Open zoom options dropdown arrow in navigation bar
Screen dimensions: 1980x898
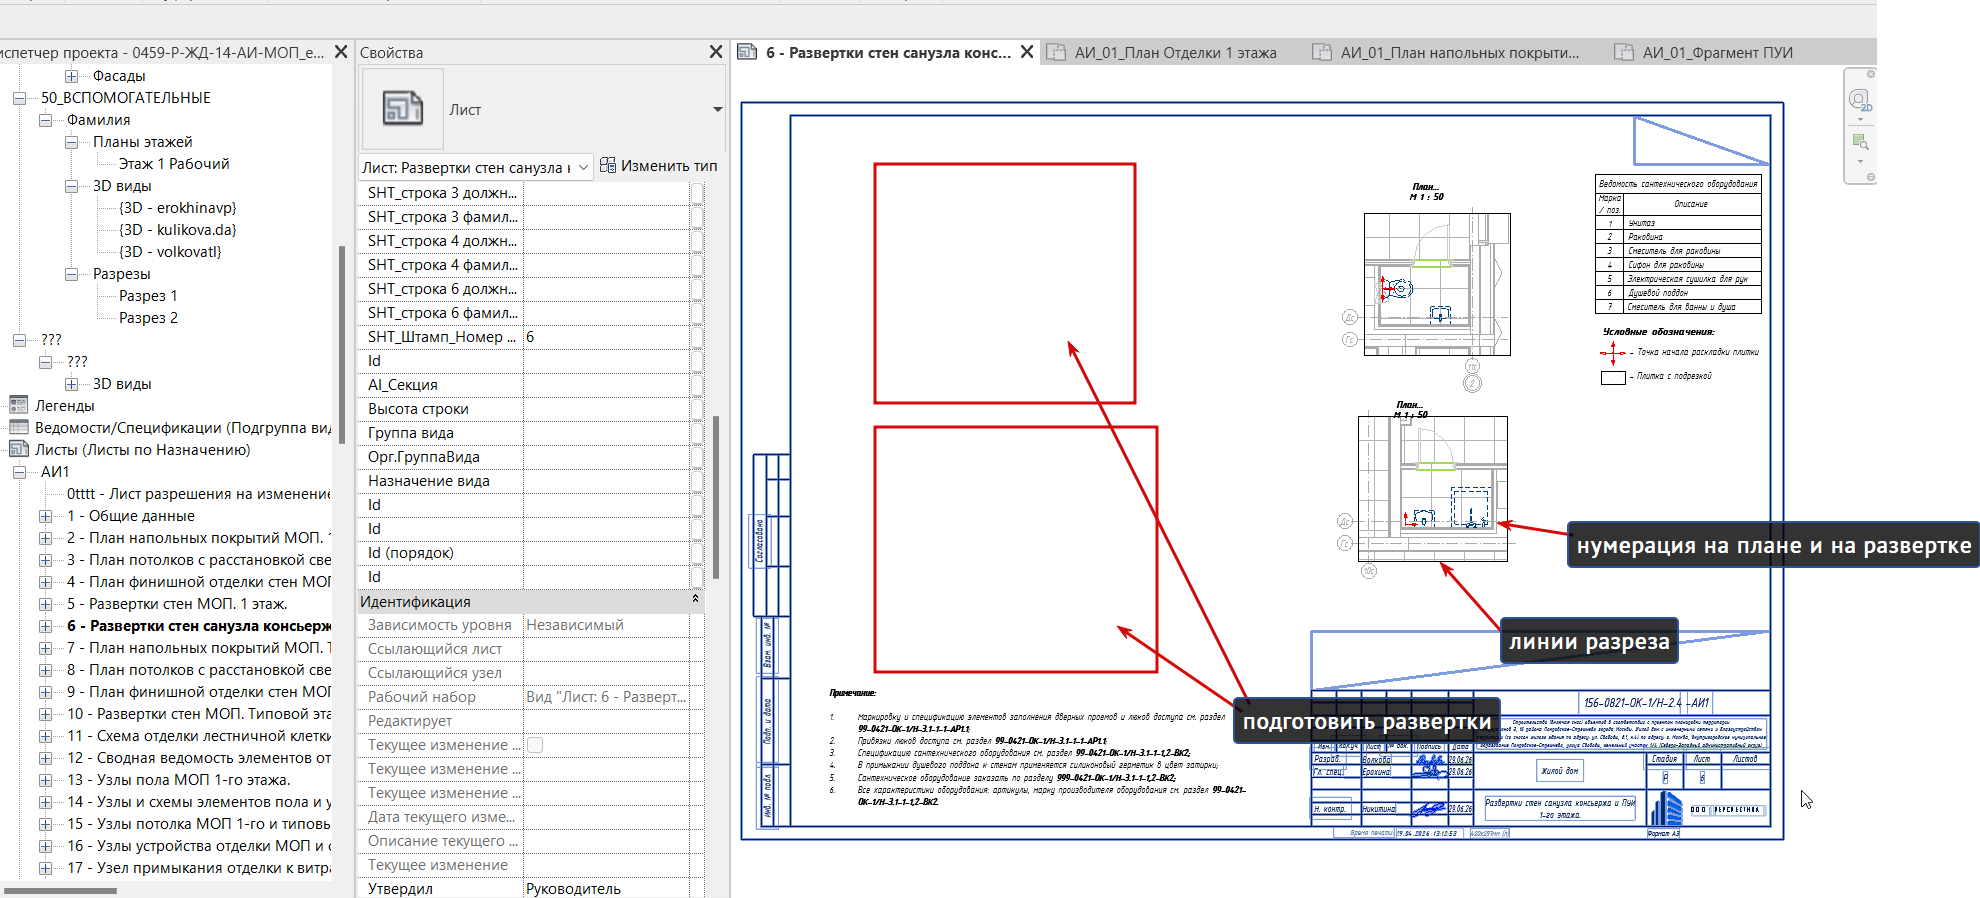coord(1860,160)
